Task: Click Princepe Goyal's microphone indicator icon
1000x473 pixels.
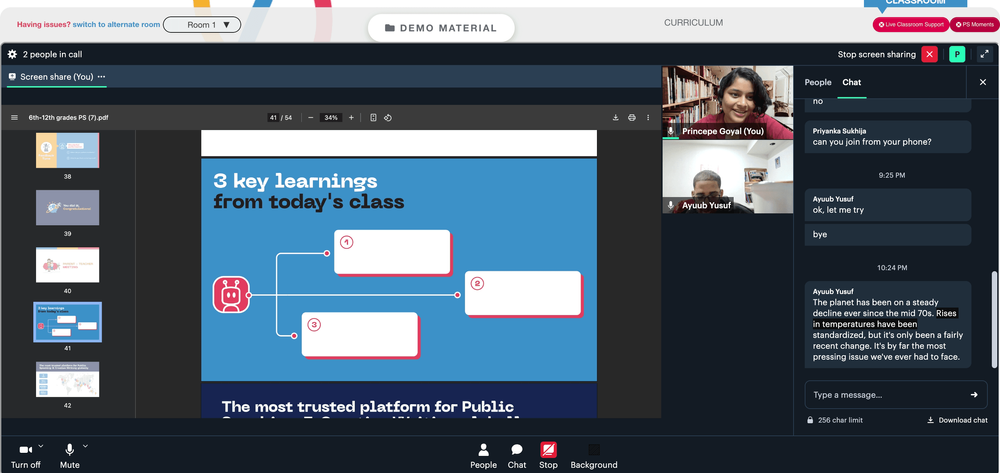Action: pyautogui.click(x=670, y=131)
